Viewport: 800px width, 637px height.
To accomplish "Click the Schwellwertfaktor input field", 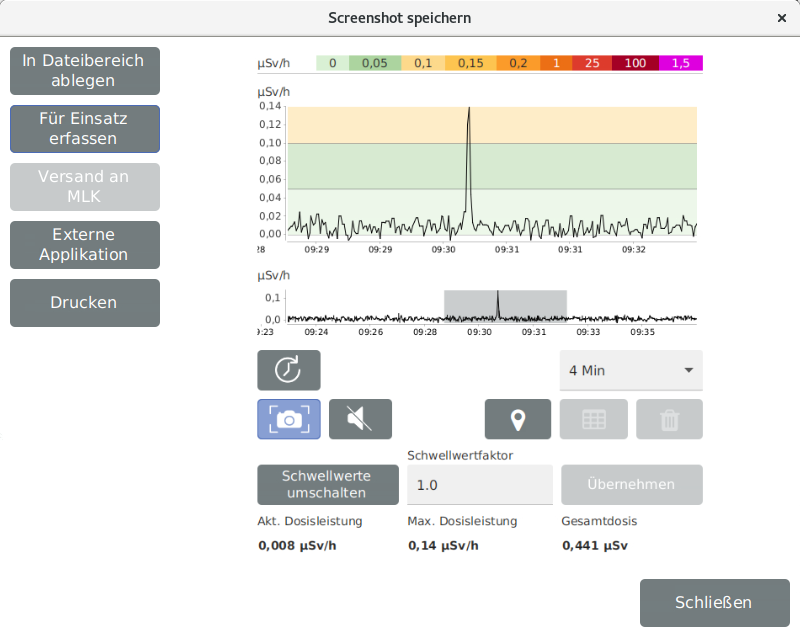I will pyautogui.click(x=480, y=485).
